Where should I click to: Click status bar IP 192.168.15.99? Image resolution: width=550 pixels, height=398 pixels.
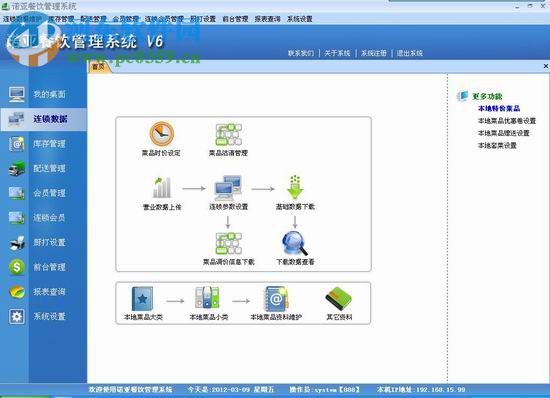421,390
